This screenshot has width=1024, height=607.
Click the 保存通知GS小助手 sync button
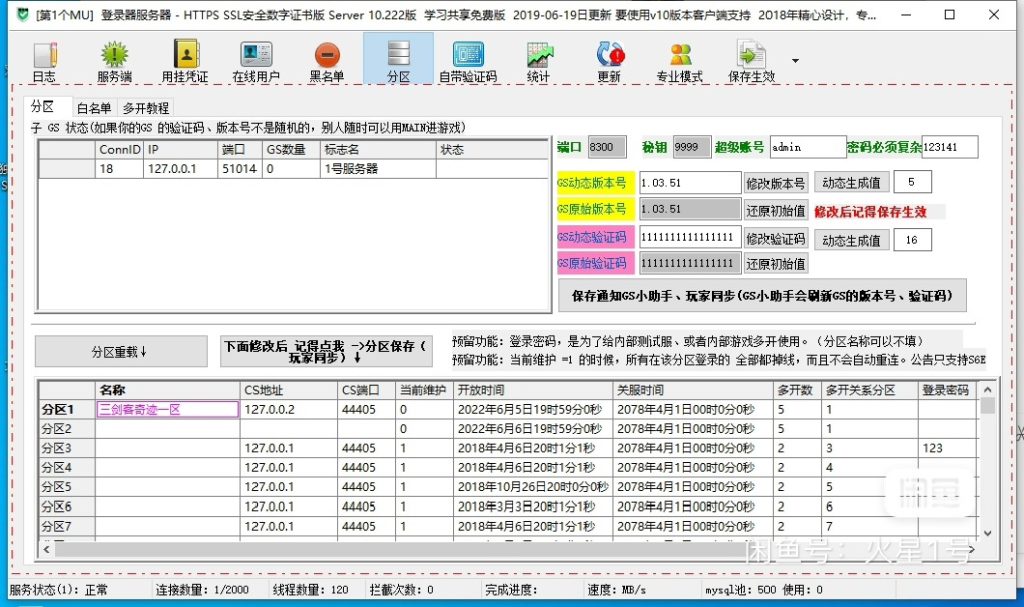click(x=761, y=296)
